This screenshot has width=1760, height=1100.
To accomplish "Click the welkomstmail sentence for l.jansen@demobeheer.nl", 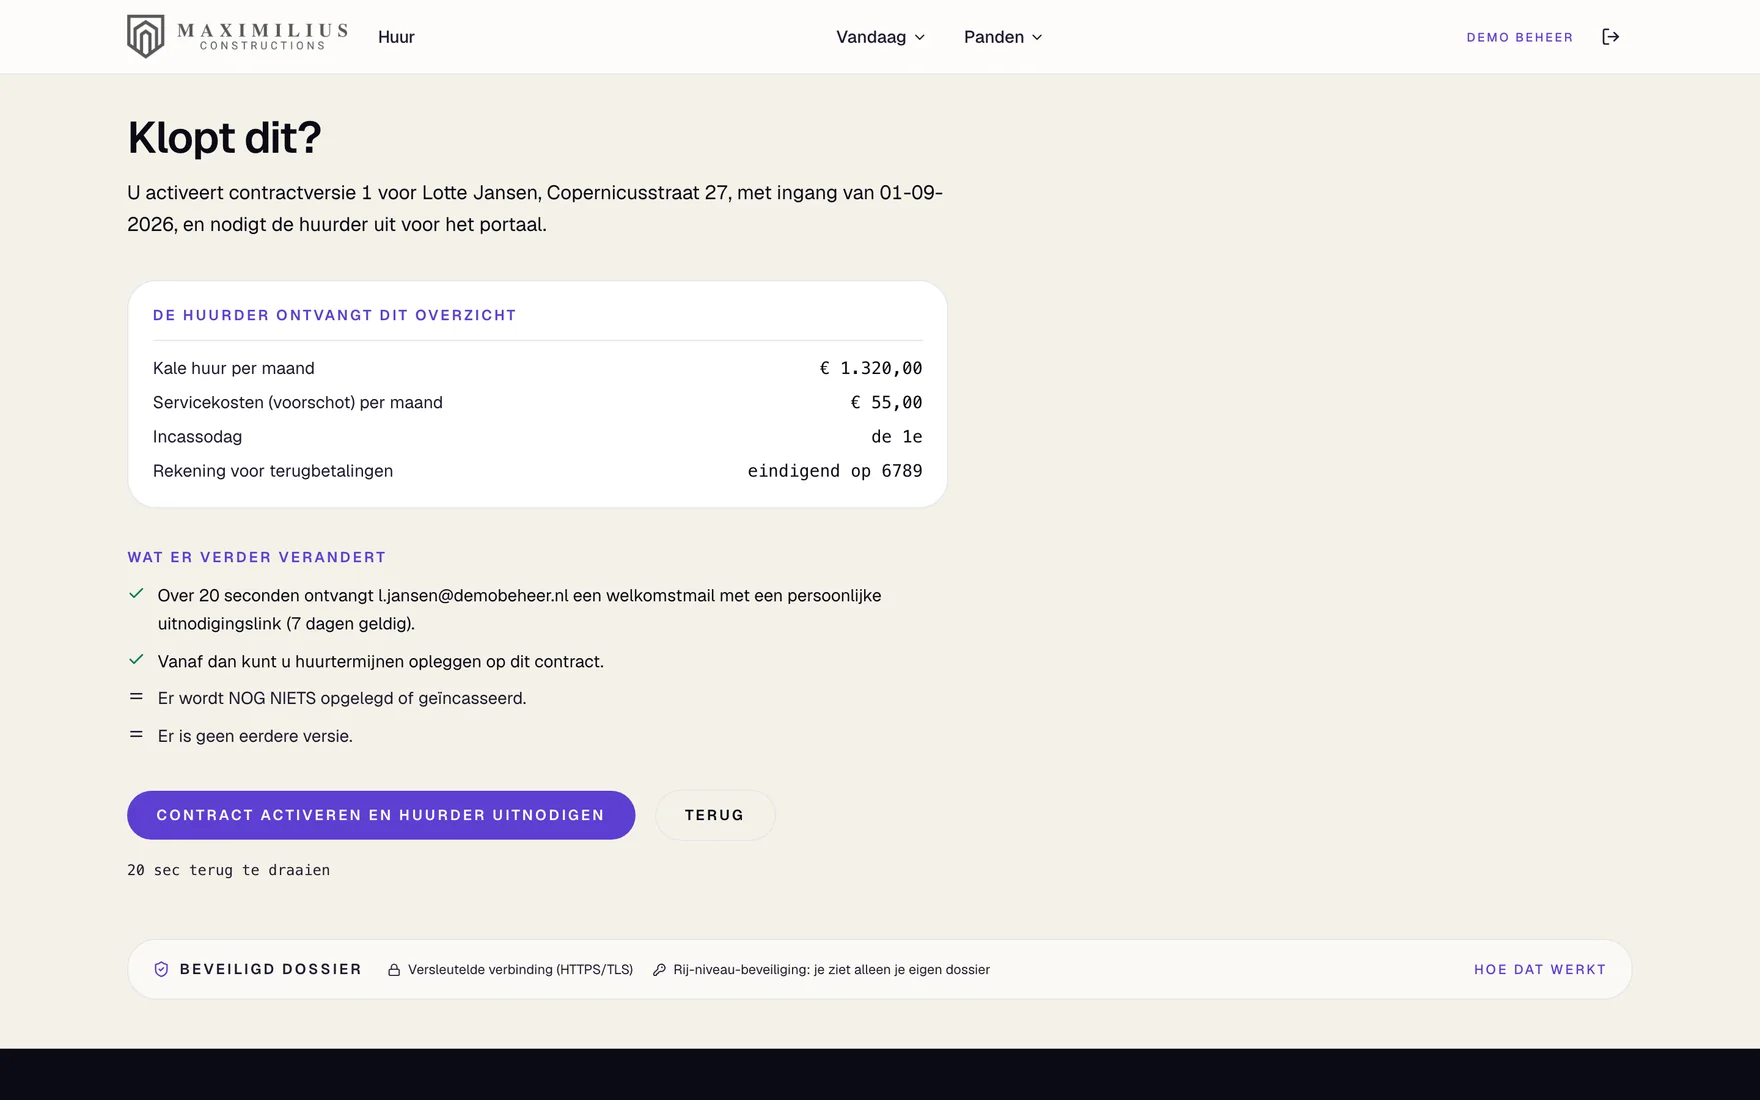I will [519, 609].
